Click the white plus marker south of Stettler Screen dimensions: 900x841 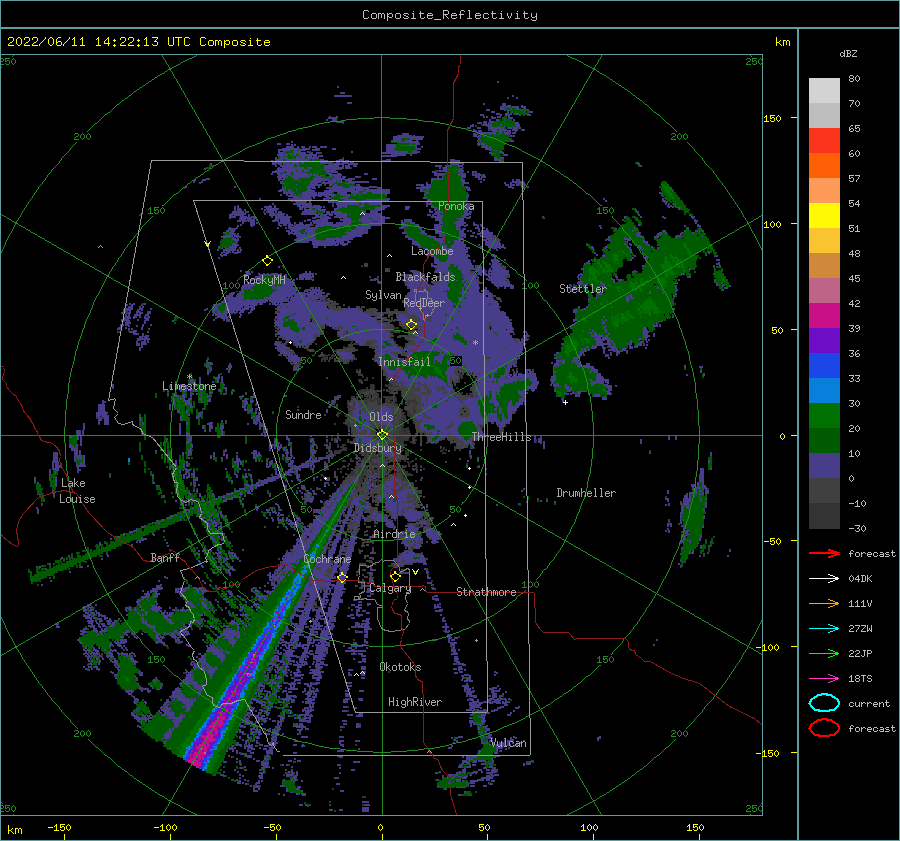tap(565, 402)
